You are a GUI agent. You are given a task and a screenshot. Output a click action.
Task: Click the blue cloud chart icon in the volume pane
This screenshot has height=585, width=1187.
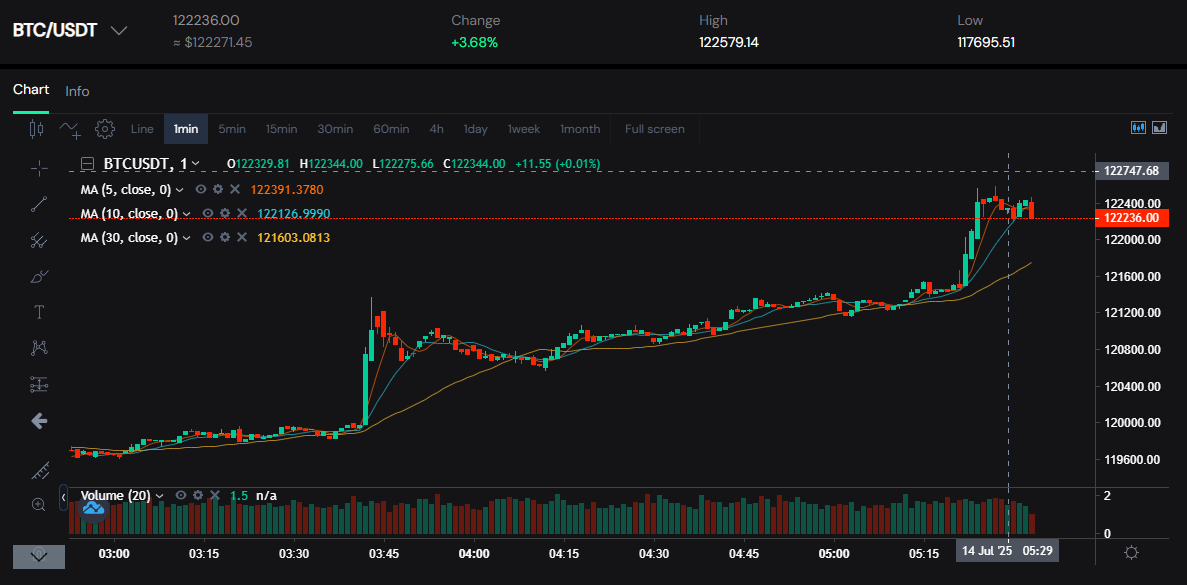coord(93,509)
